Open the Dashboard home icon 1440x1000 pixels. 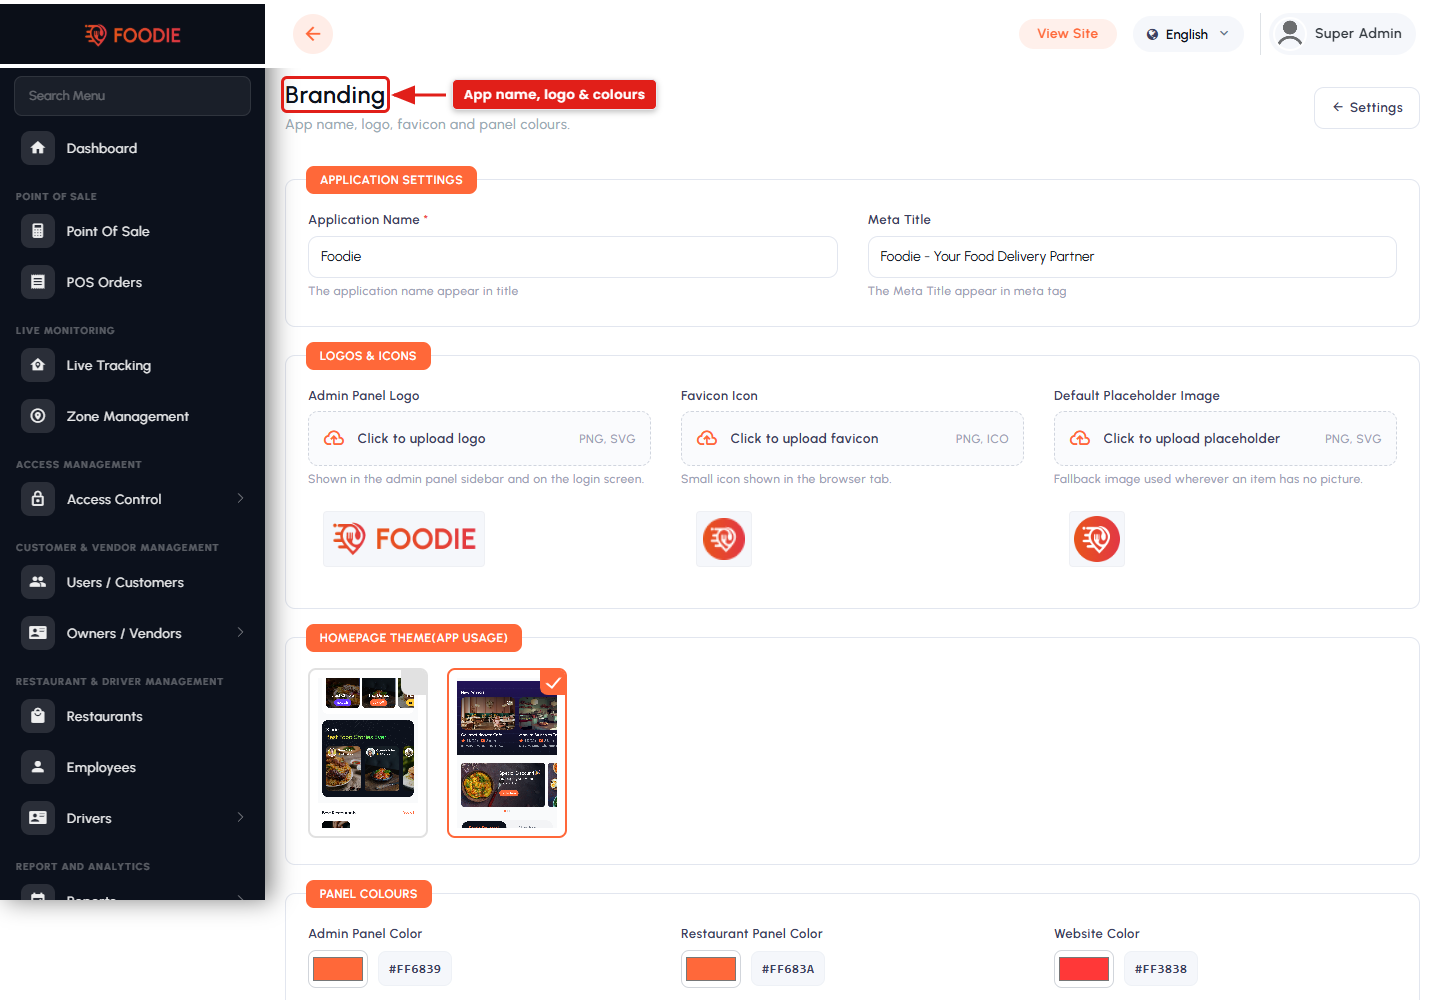click(38, 148)
